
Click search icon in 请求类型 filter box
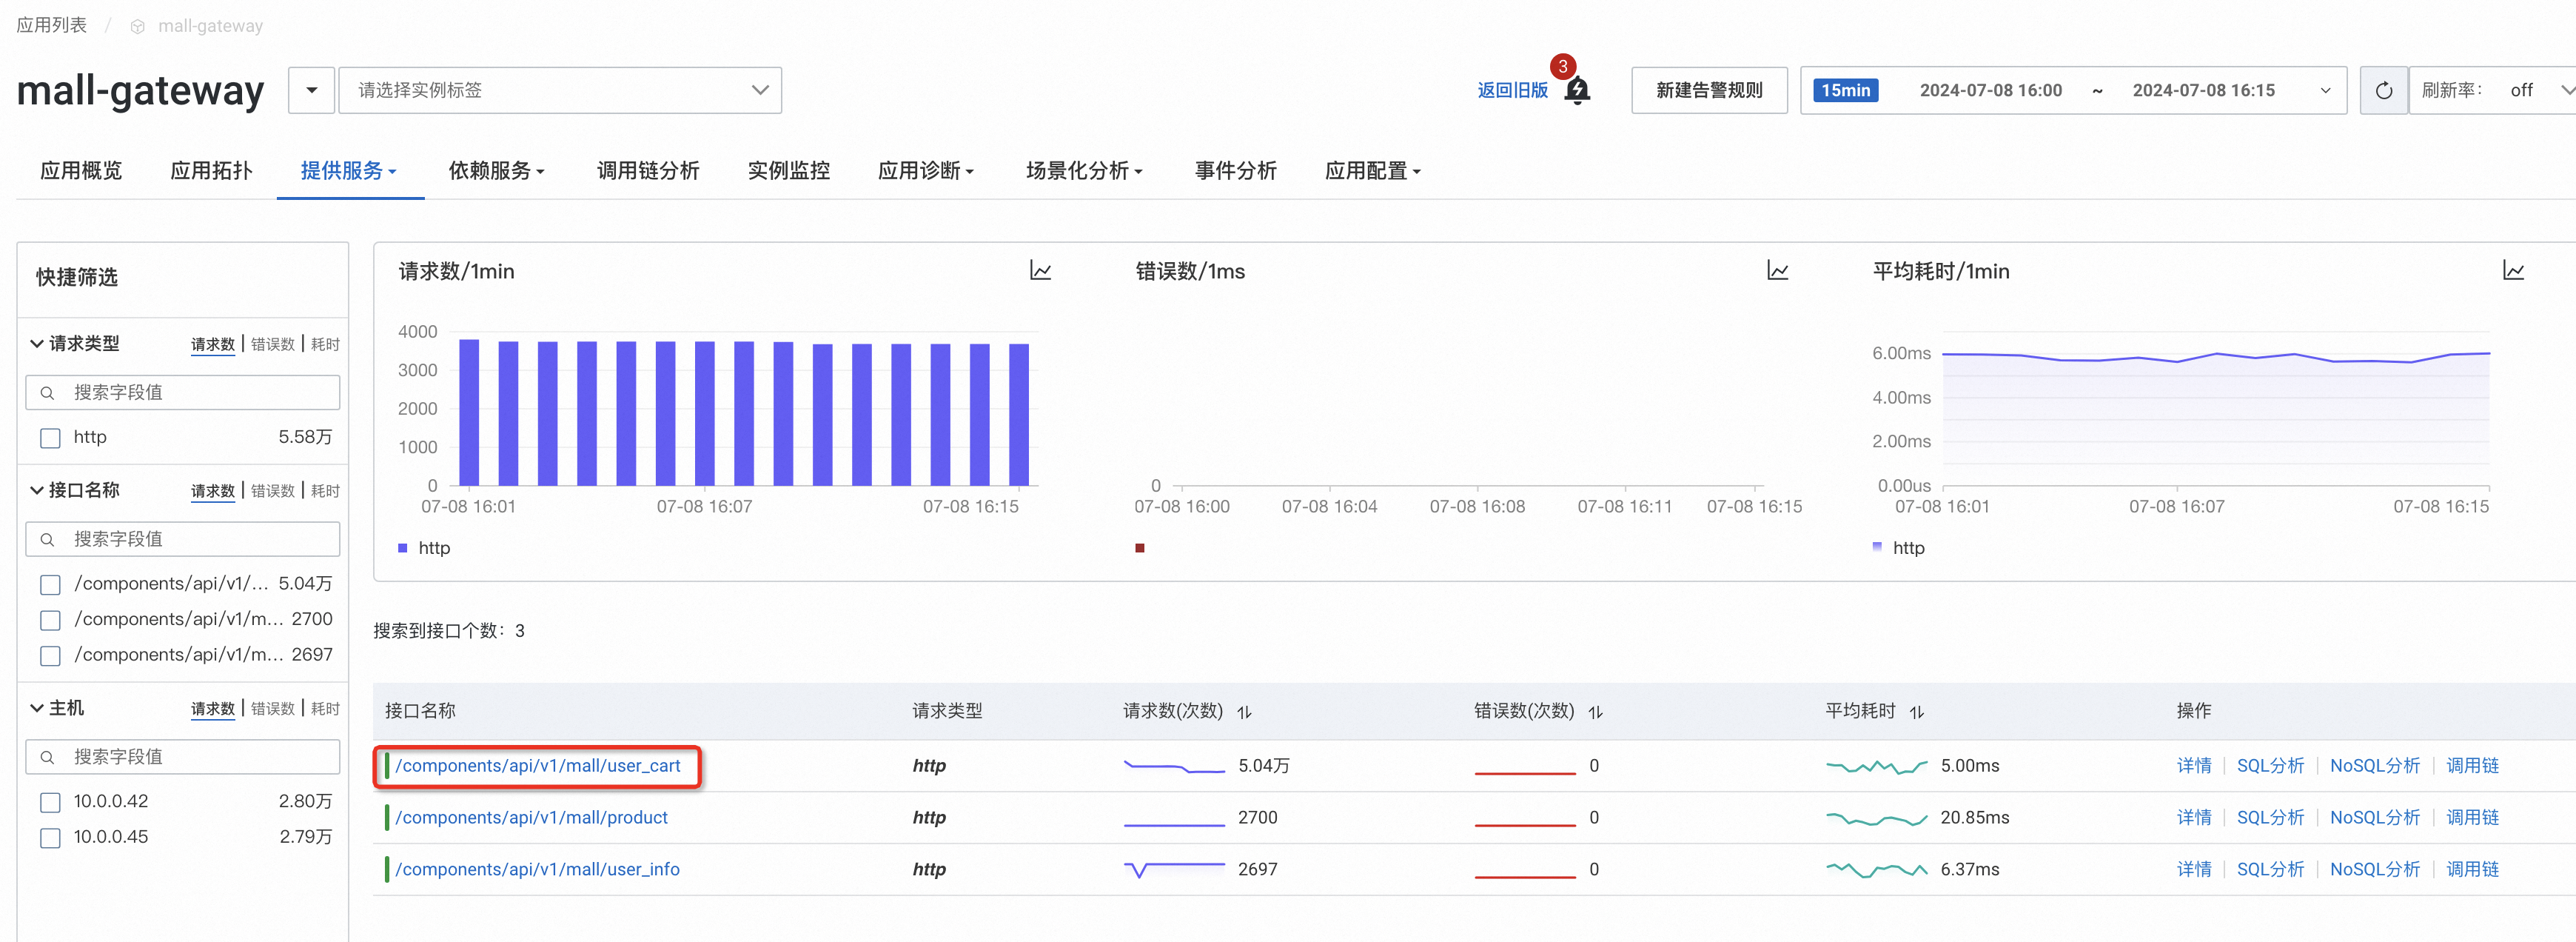(47, 393)
